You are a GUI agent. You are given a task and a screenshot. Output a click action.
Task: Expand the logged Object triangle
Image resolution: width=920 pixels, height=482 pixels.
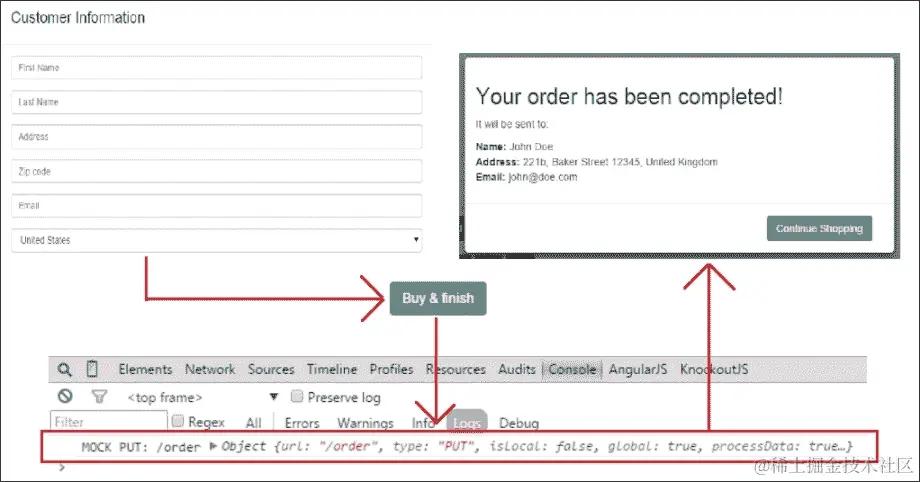(x=213, y=446)
